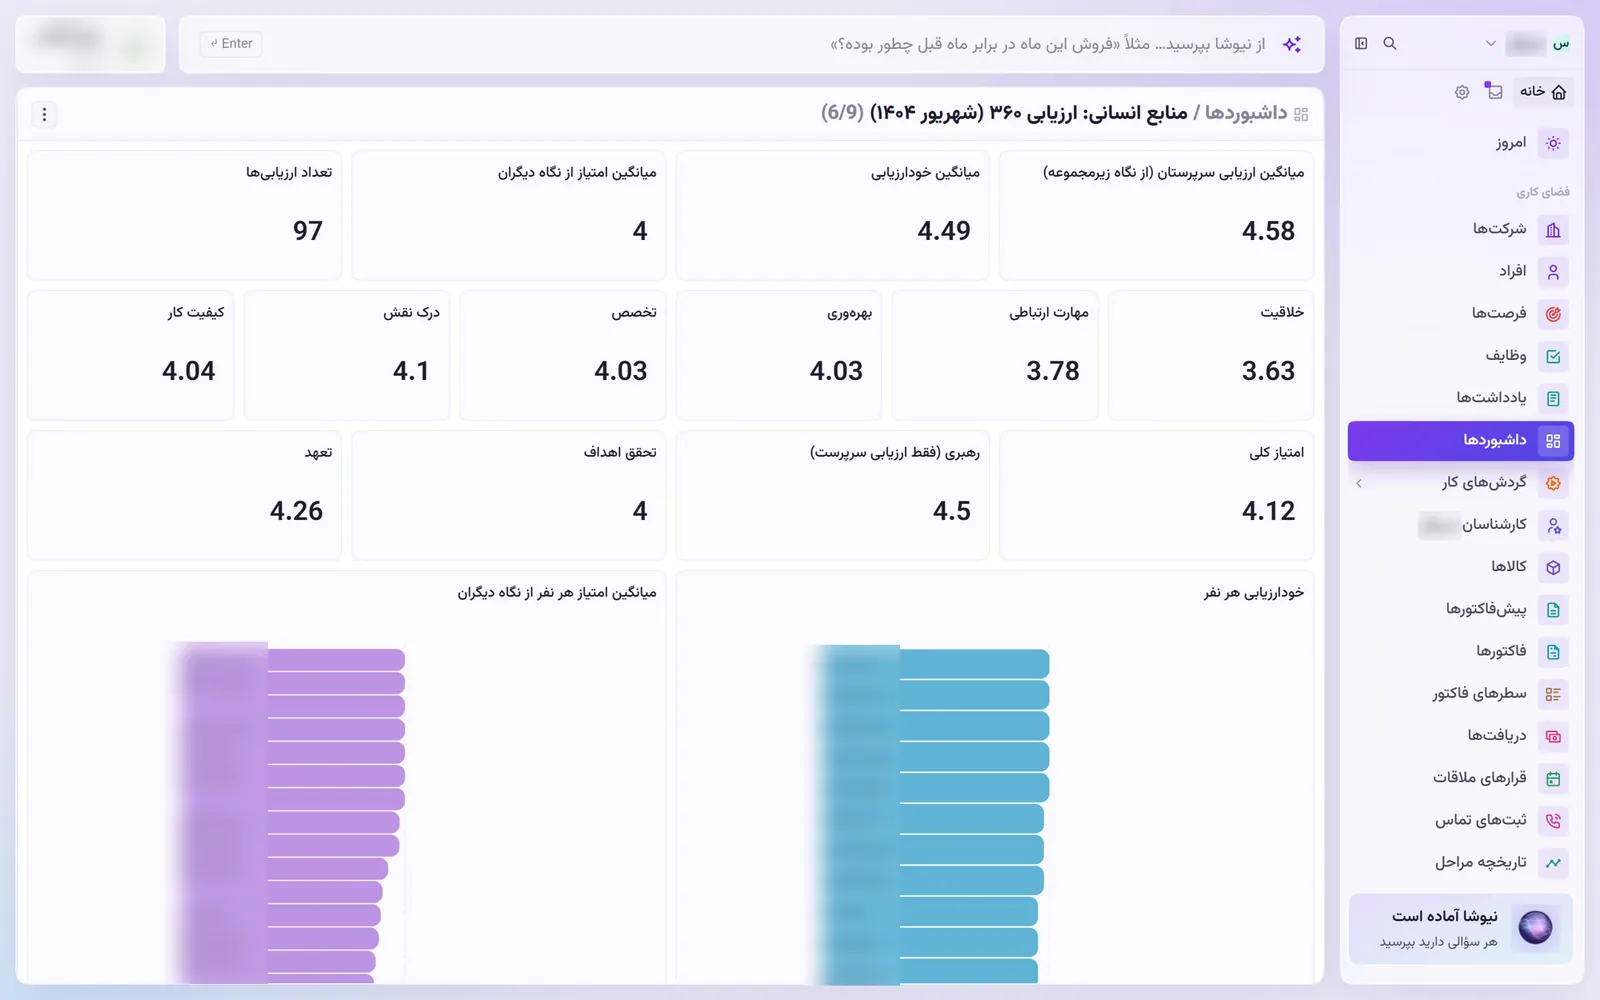Open the workspace switcher dropdown arrow
The image size is (1600, 1000).
pyautogui.click(x=1490, y=43)
